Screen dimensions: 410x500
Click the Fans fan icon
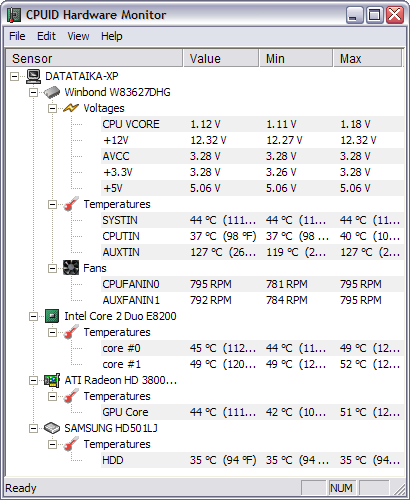coord(71,268)
